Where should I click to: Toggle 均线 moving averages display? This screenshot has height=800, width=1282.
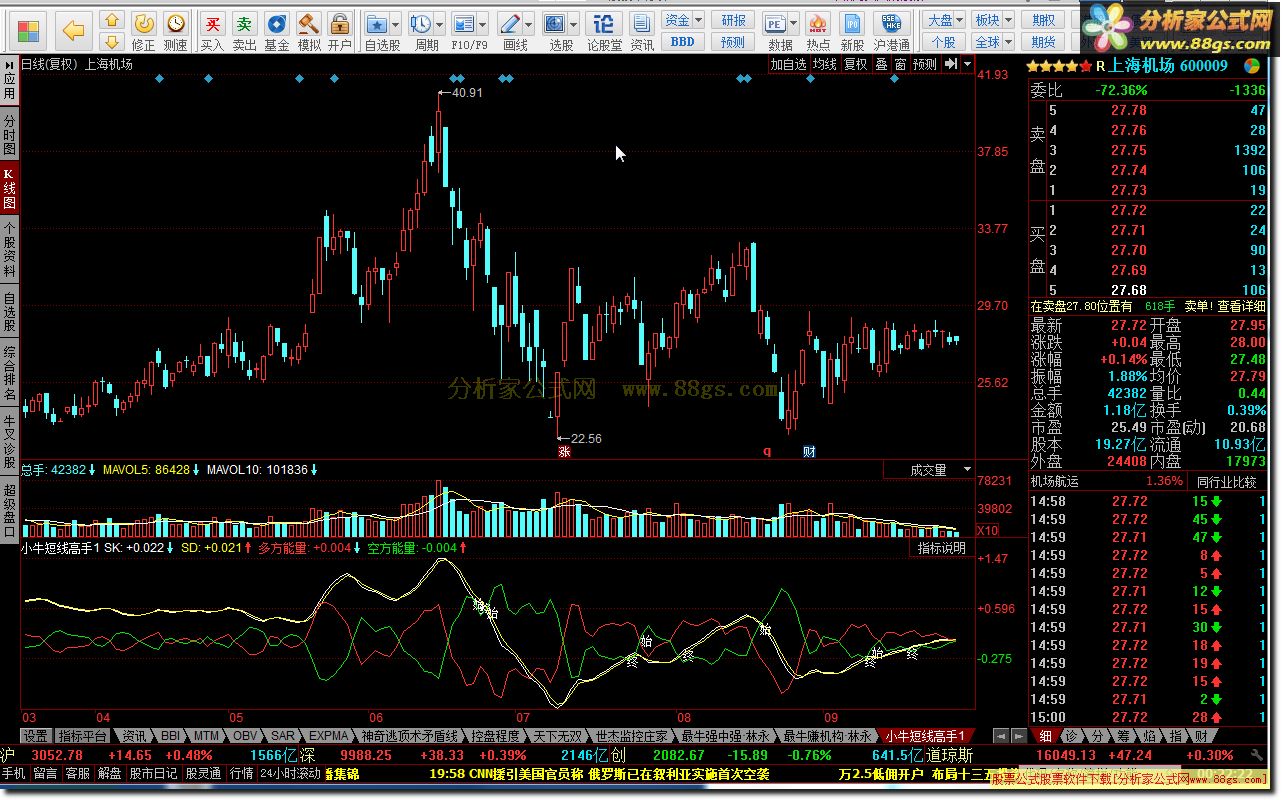point(825,64)
